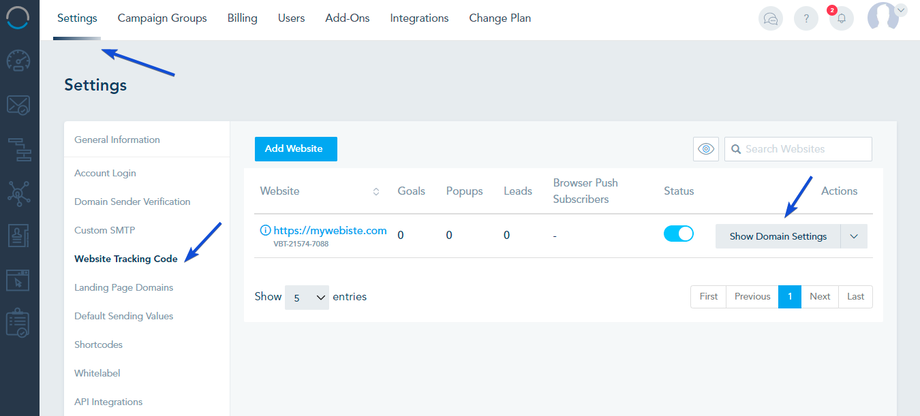920x416 pixels.
Task: Switch to the Campaign Groups tab
Action: (162, 18)
